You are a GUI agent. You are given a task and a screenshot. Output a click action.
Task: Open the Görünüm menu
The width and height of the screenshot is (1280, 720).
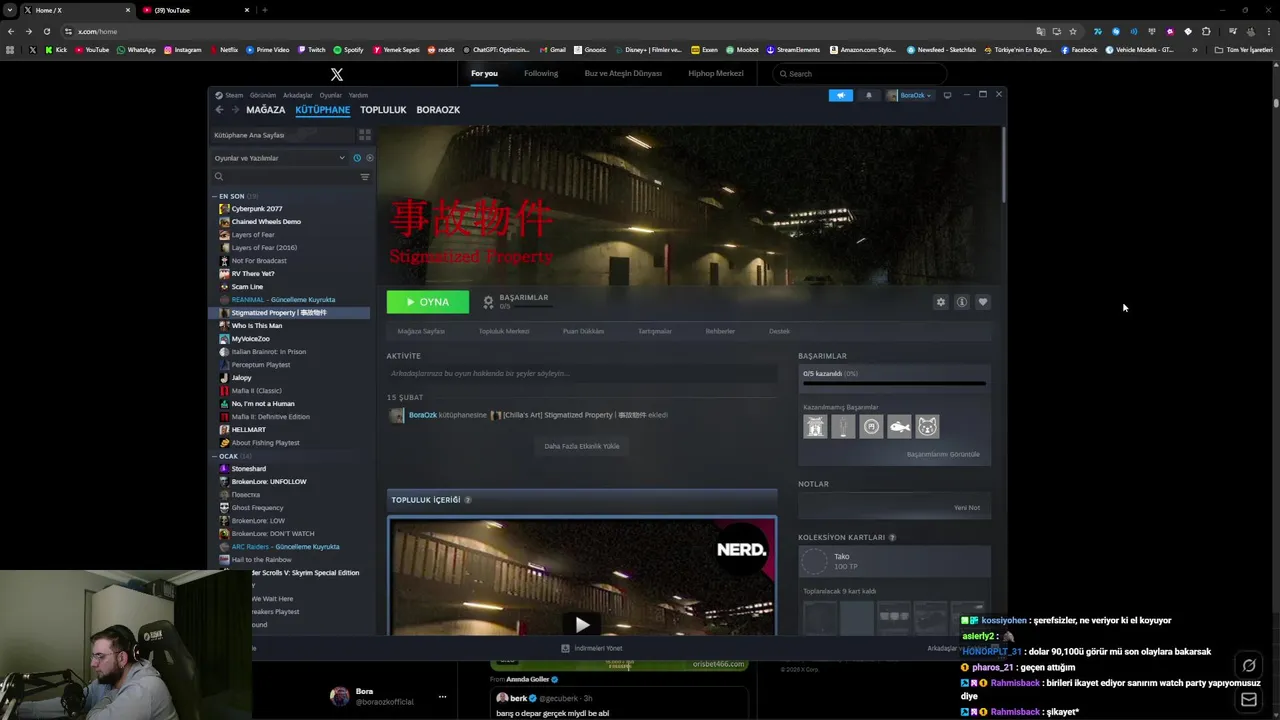coord(263,95)
